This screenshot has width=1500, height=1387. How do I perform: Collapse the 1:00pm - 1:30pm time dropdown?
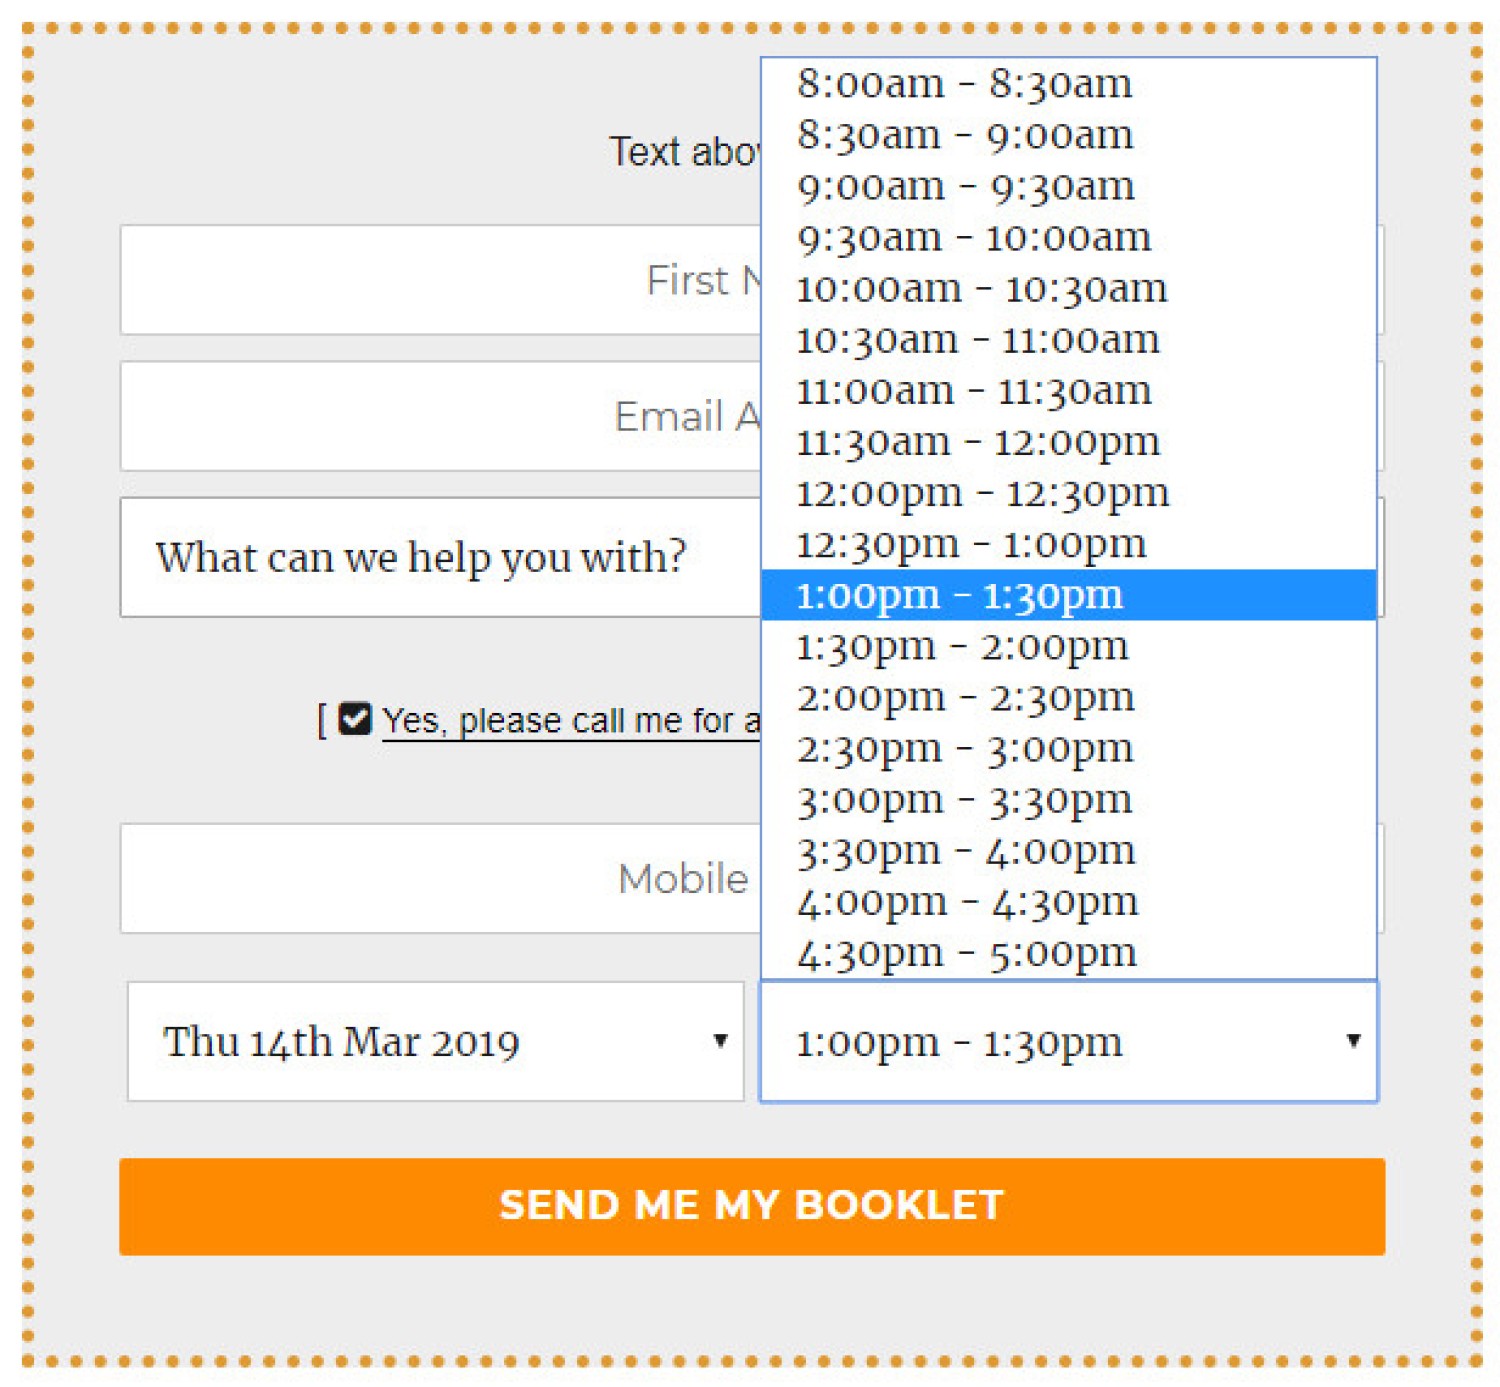1068,1041
